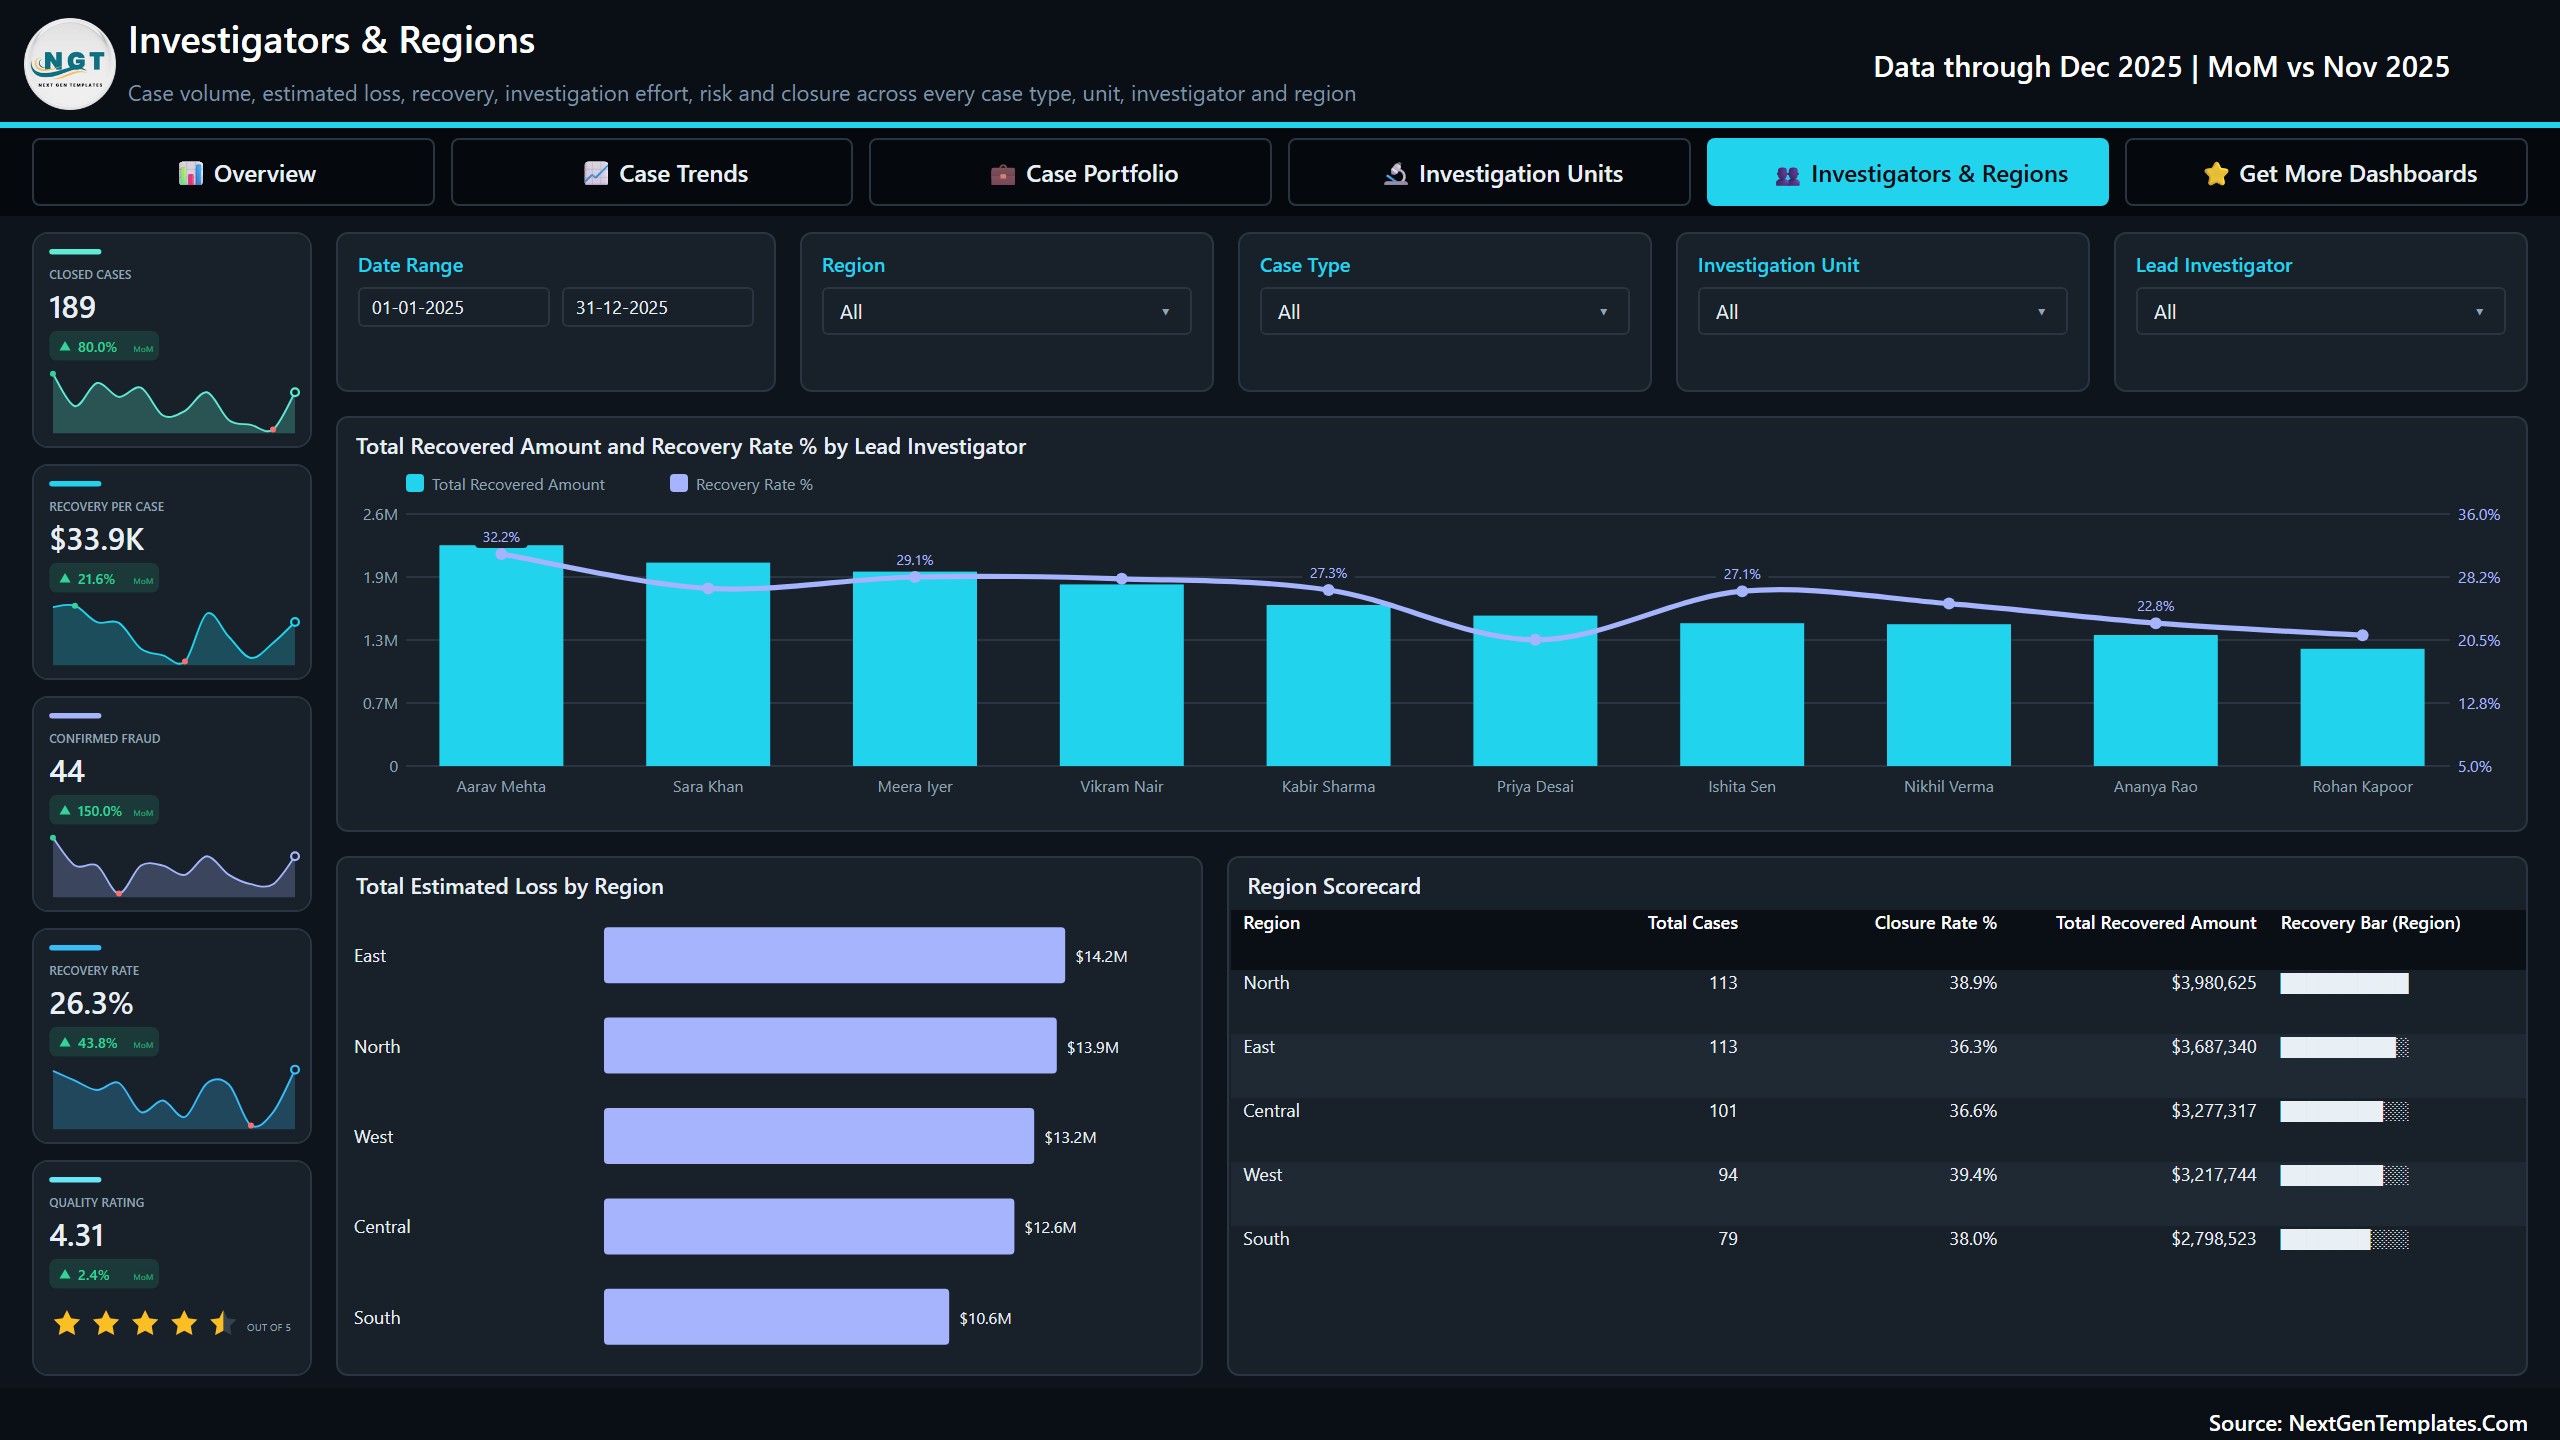Sort by the Region column header
This screenshot has width=2560, height=1440.
point(1271,923)
